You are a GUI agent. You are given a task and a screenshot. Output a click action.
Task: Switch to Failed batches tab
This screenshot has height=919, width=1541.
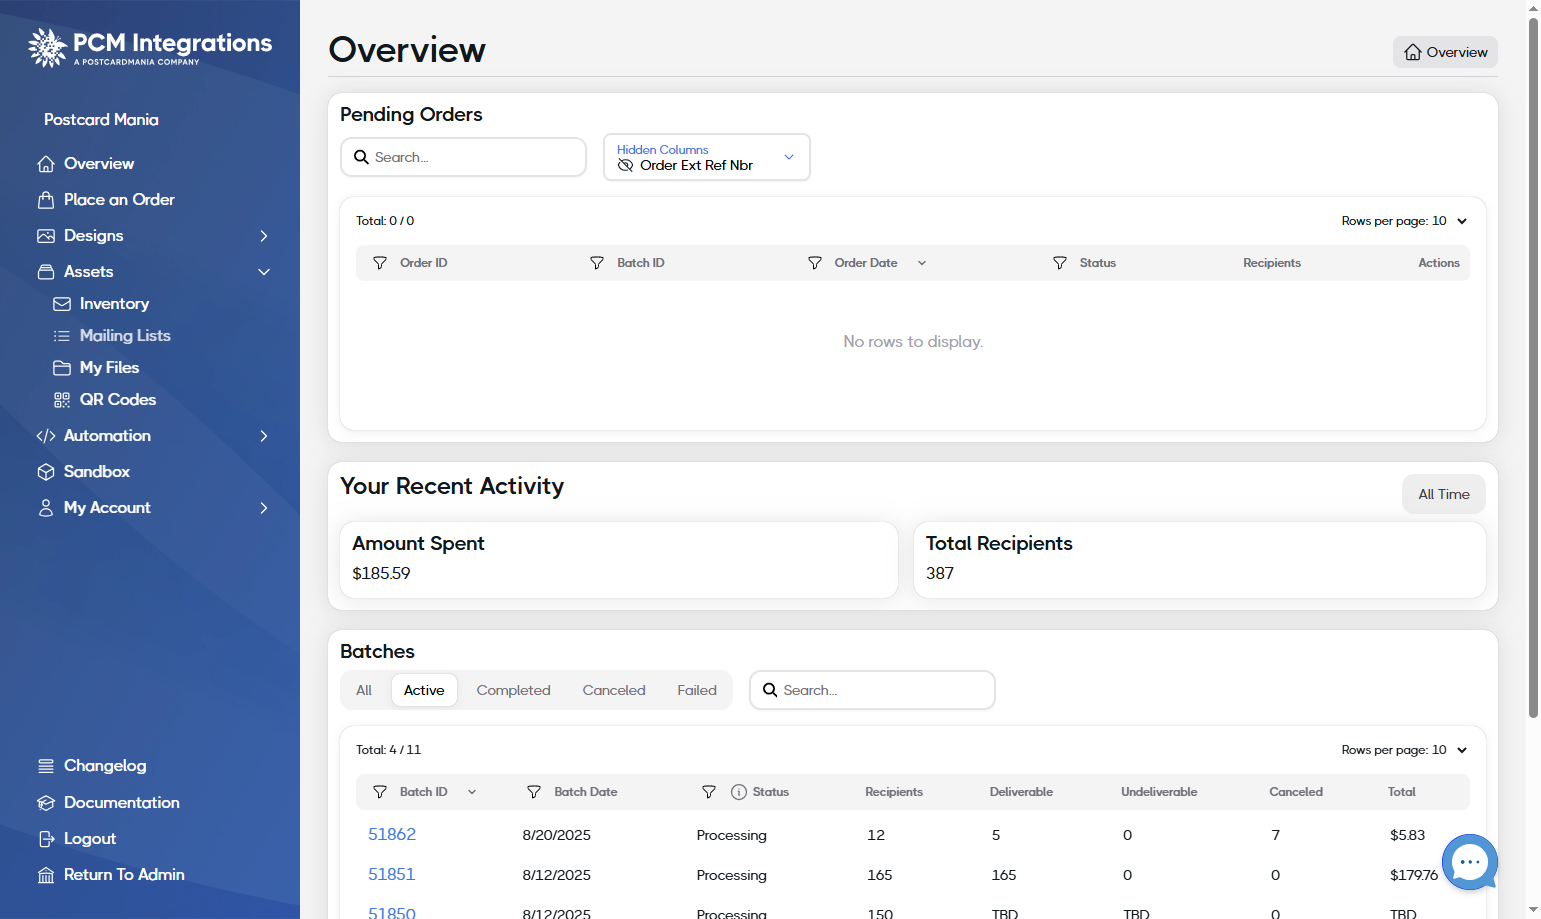697,690
